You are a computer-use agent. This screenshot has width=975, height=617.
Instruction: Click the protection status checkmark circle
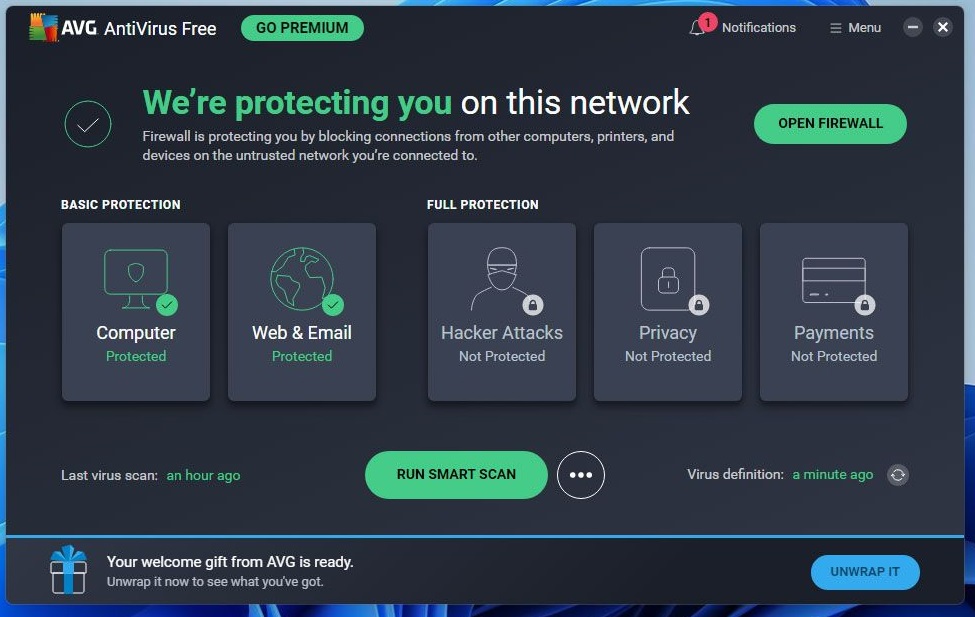click(88, 125)
